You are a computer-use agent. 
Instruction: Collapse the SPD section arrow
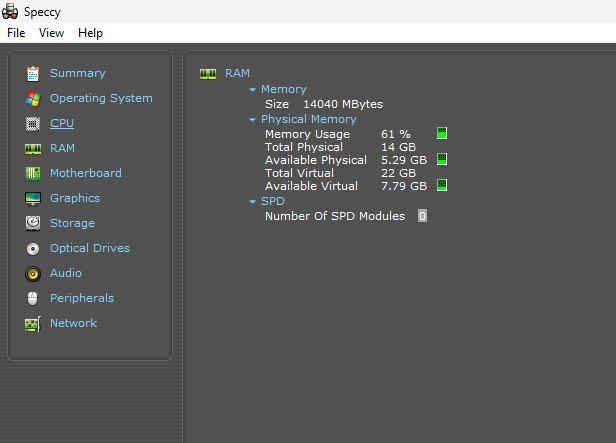point(252,202)
